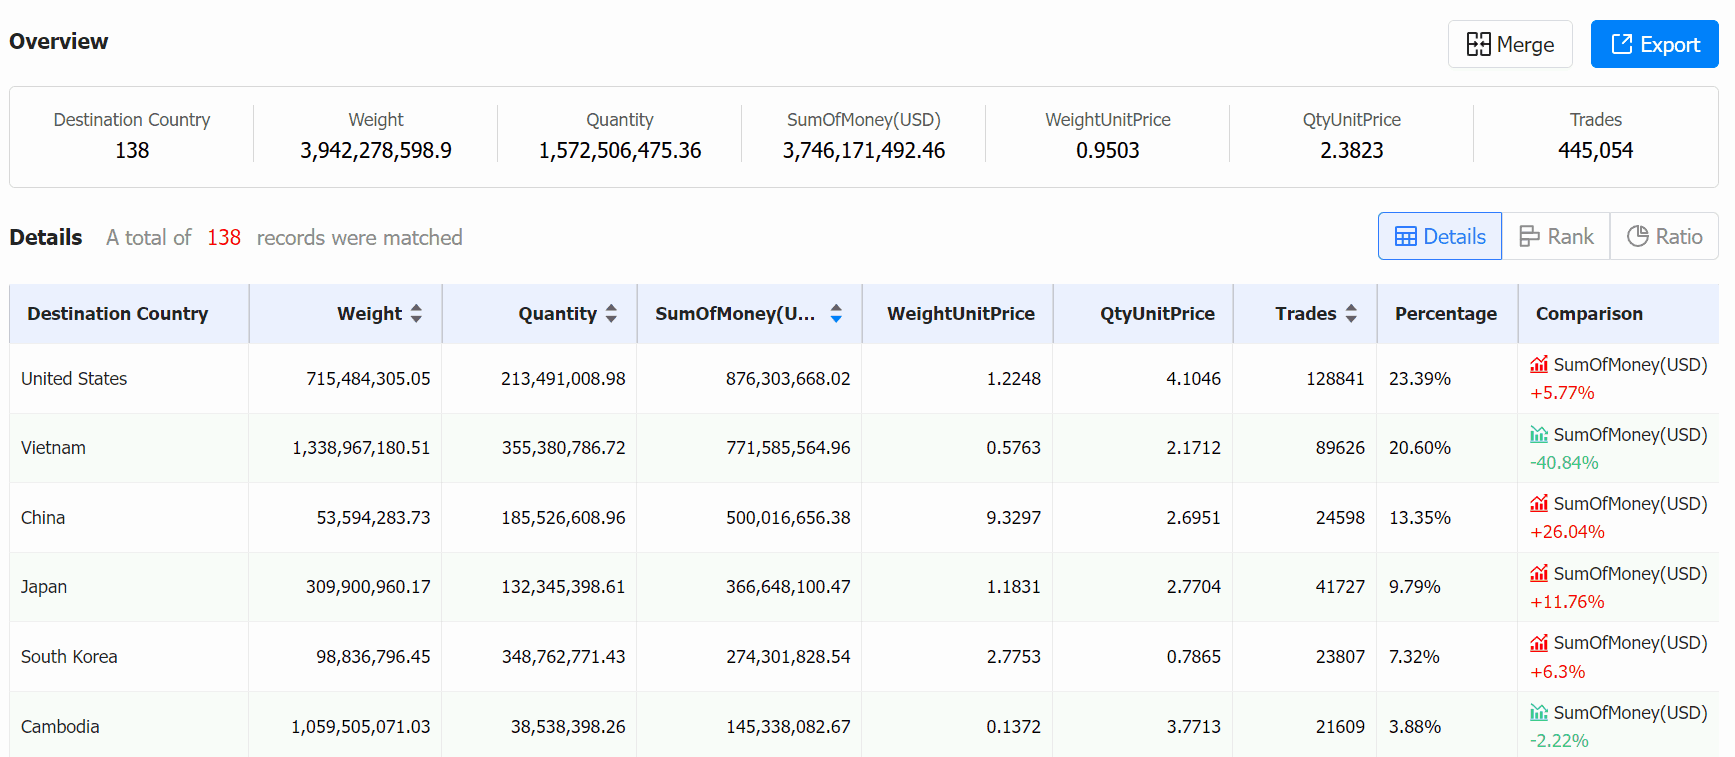Open the Ratio pie chart view
The width and height of the screenshot is (1735, 757).
point(1664,236)
